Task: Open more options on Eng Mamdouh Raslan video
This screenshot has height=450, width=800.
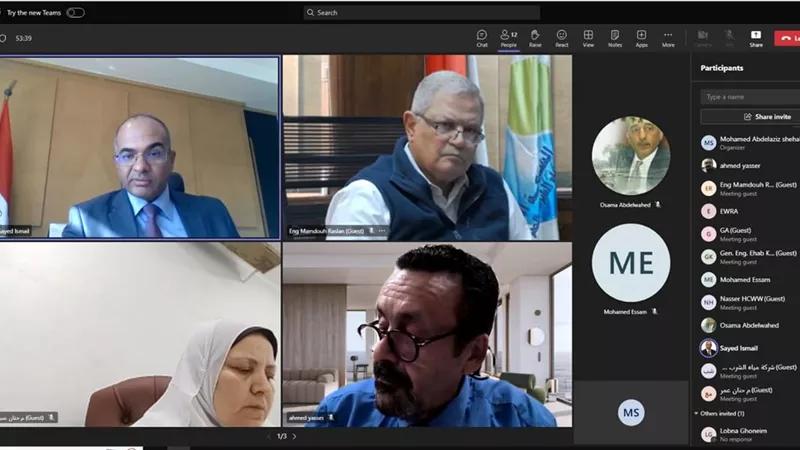Action: click(x=382, y=231)
